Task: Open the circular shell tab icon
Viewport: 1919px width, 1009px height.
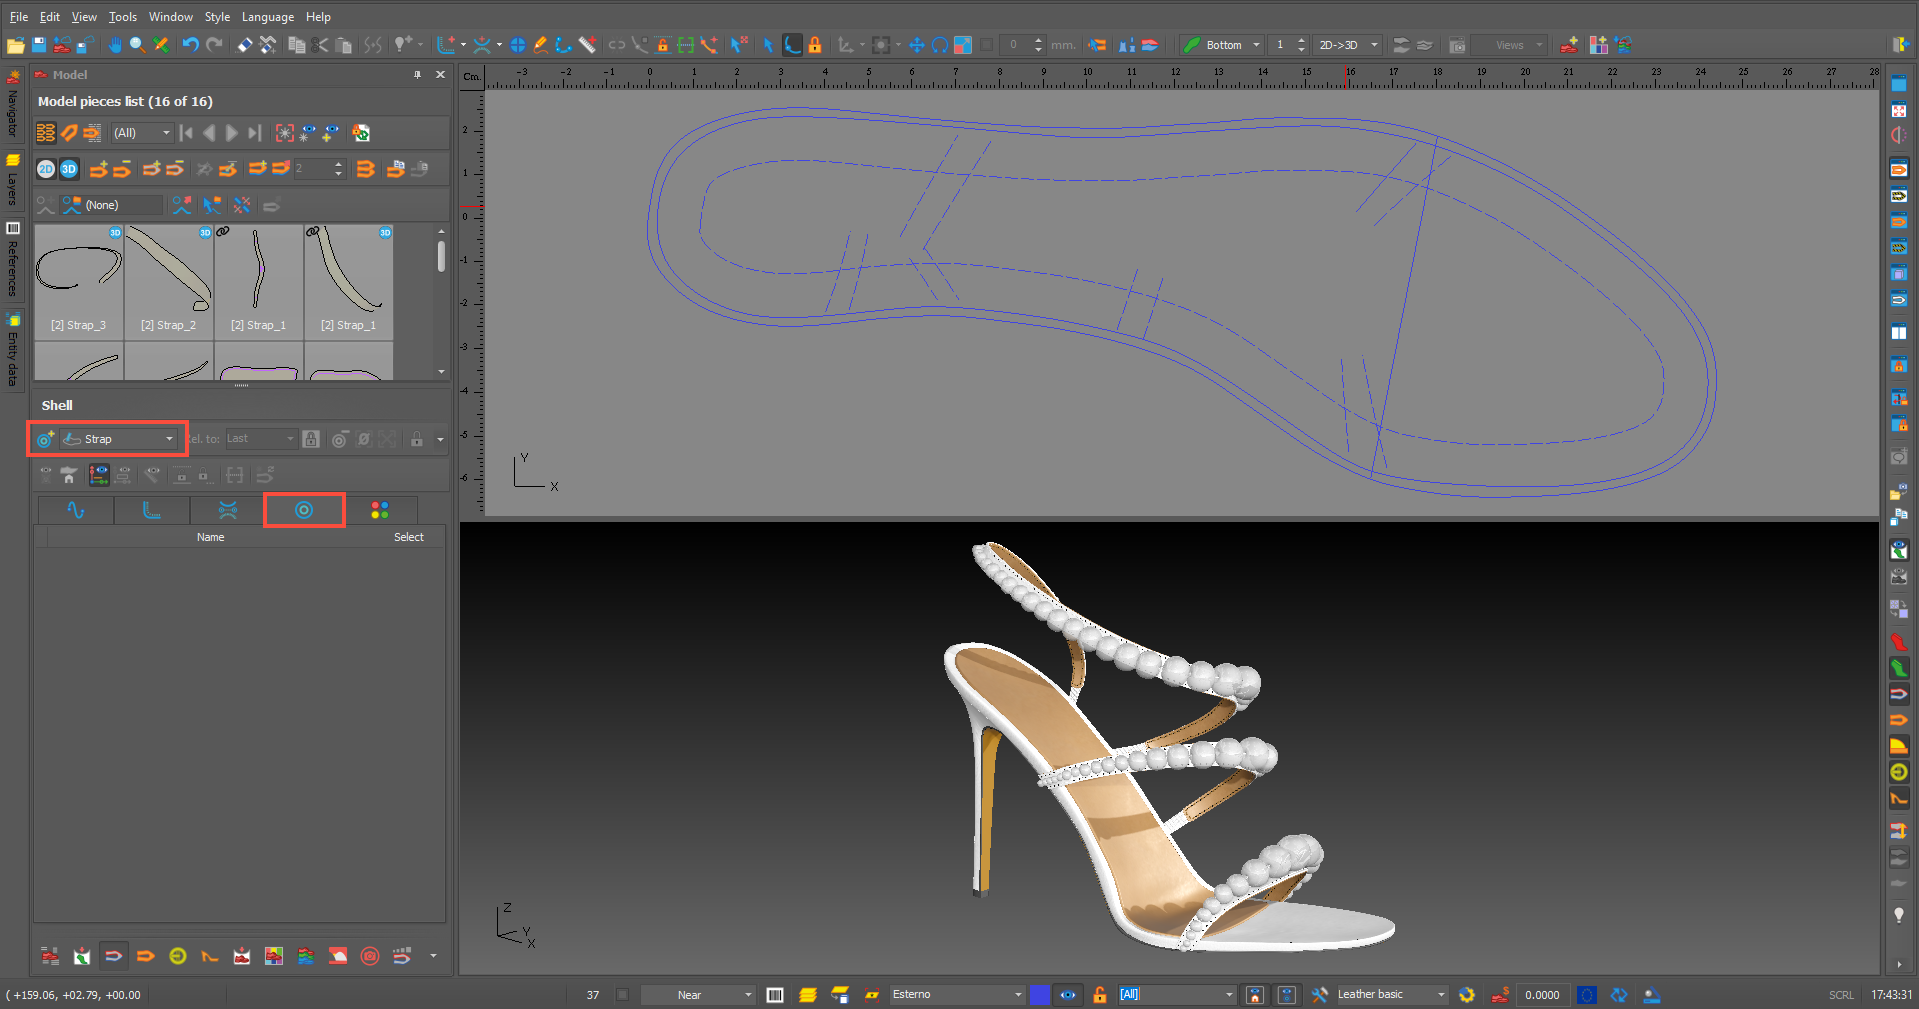Action: pos(304,510)
